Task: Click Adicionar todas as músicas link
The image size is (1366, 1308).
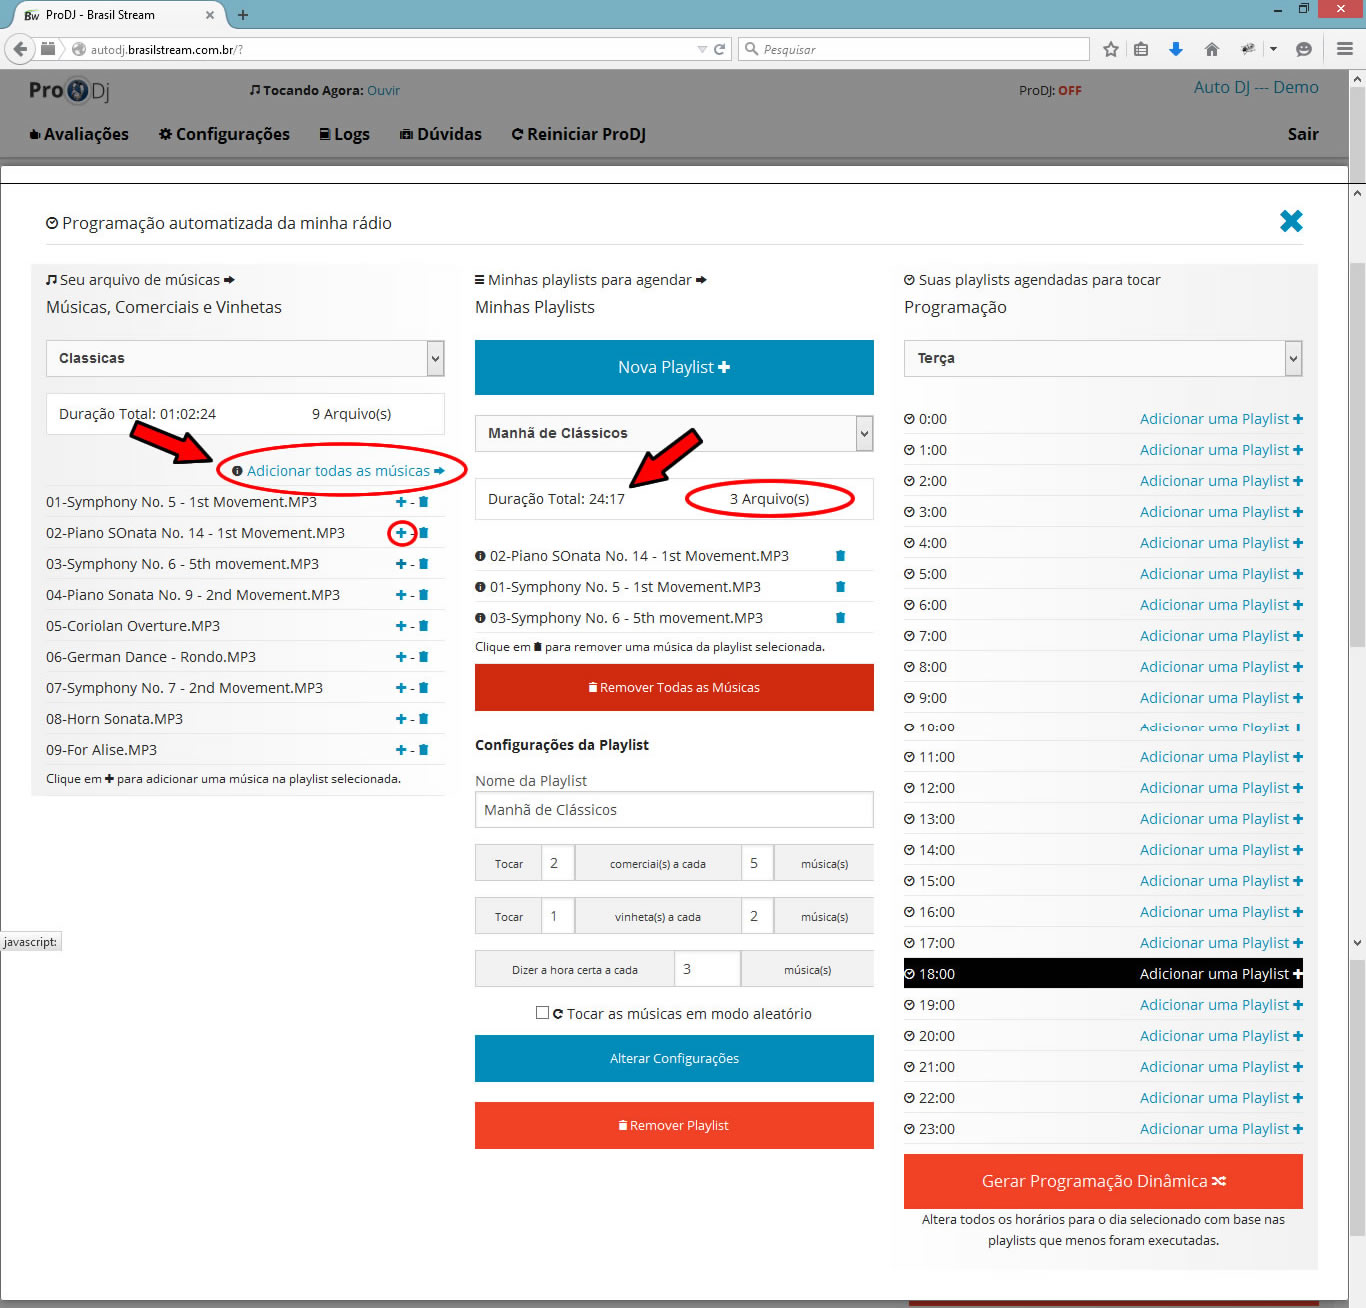Action: [x=339, y=471]
